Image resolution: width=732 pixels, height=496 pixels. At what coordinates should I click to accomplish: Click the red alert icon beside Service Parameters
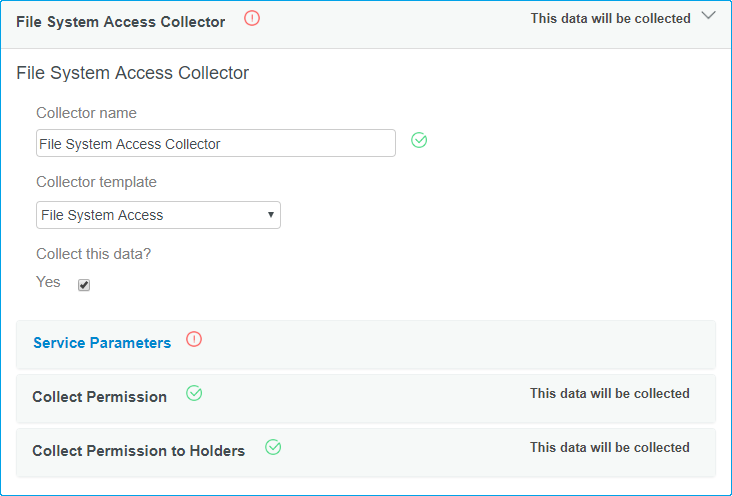coord(194,340)
